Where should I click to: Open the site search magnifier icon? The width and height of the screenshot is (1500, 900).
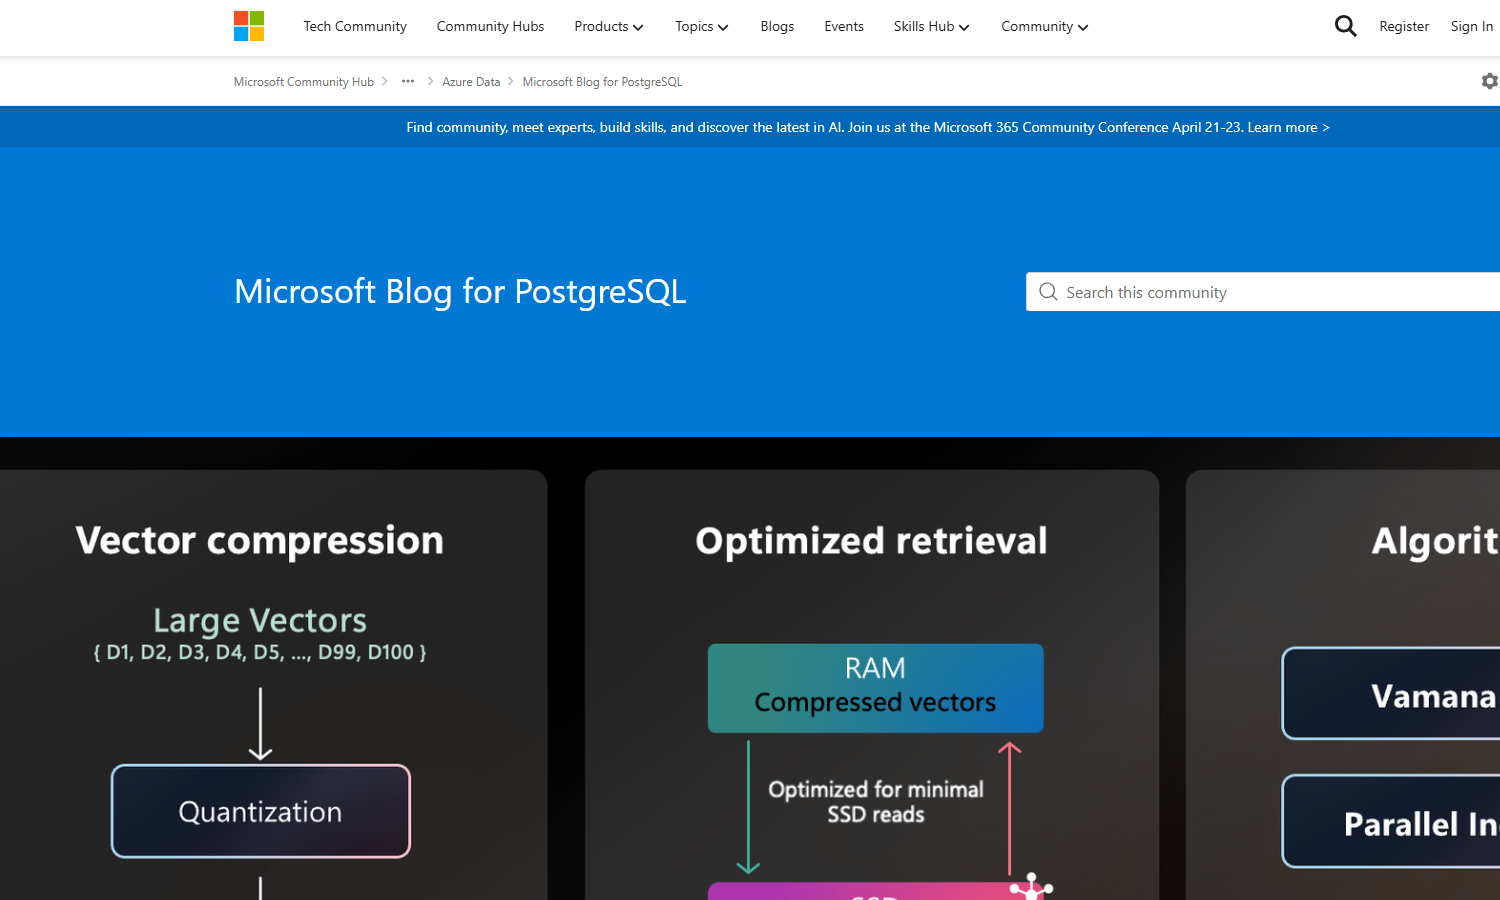click(x=1345, y=26)
